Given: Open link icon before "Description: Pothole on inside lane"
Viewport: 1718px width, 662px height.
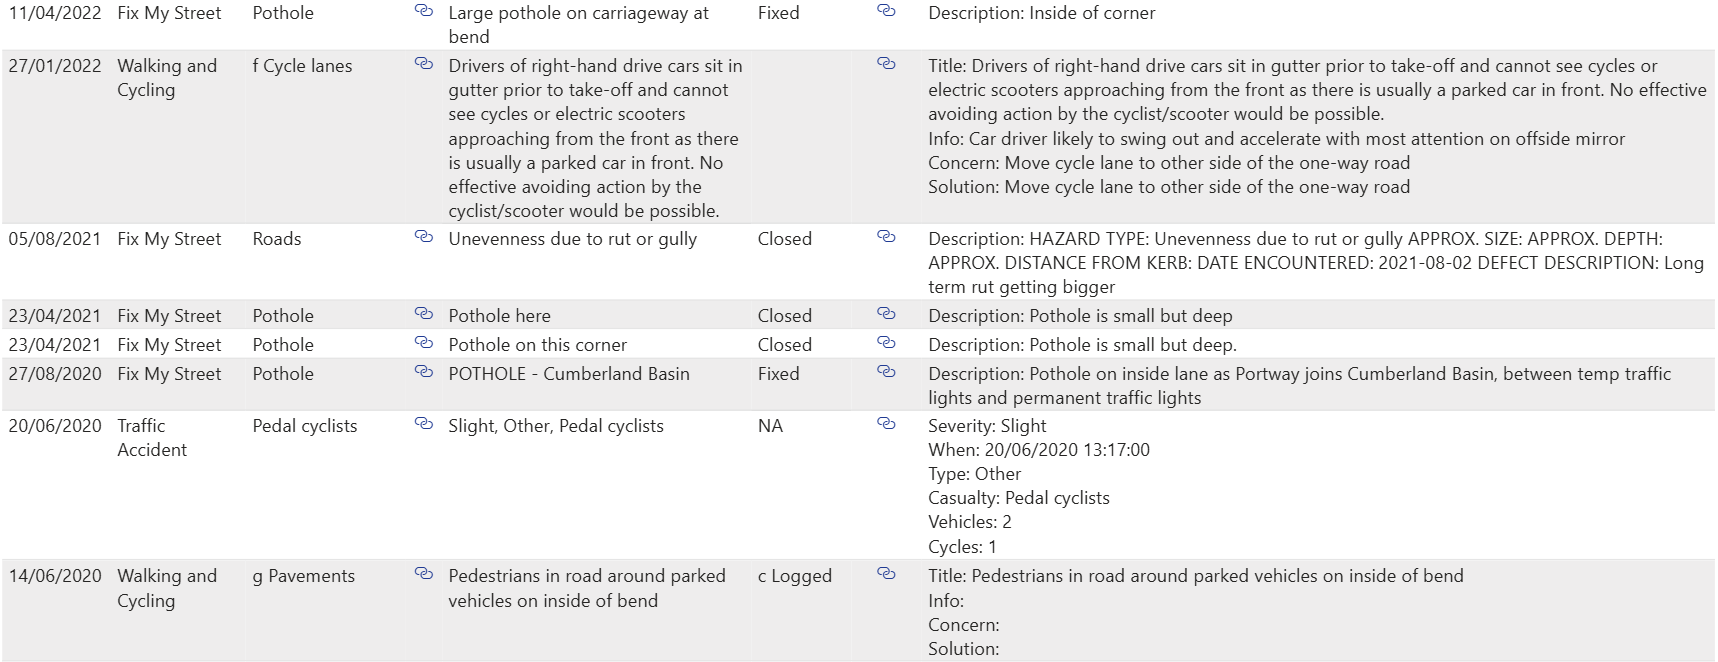Looking at the screenshot, I should [886, 372].
